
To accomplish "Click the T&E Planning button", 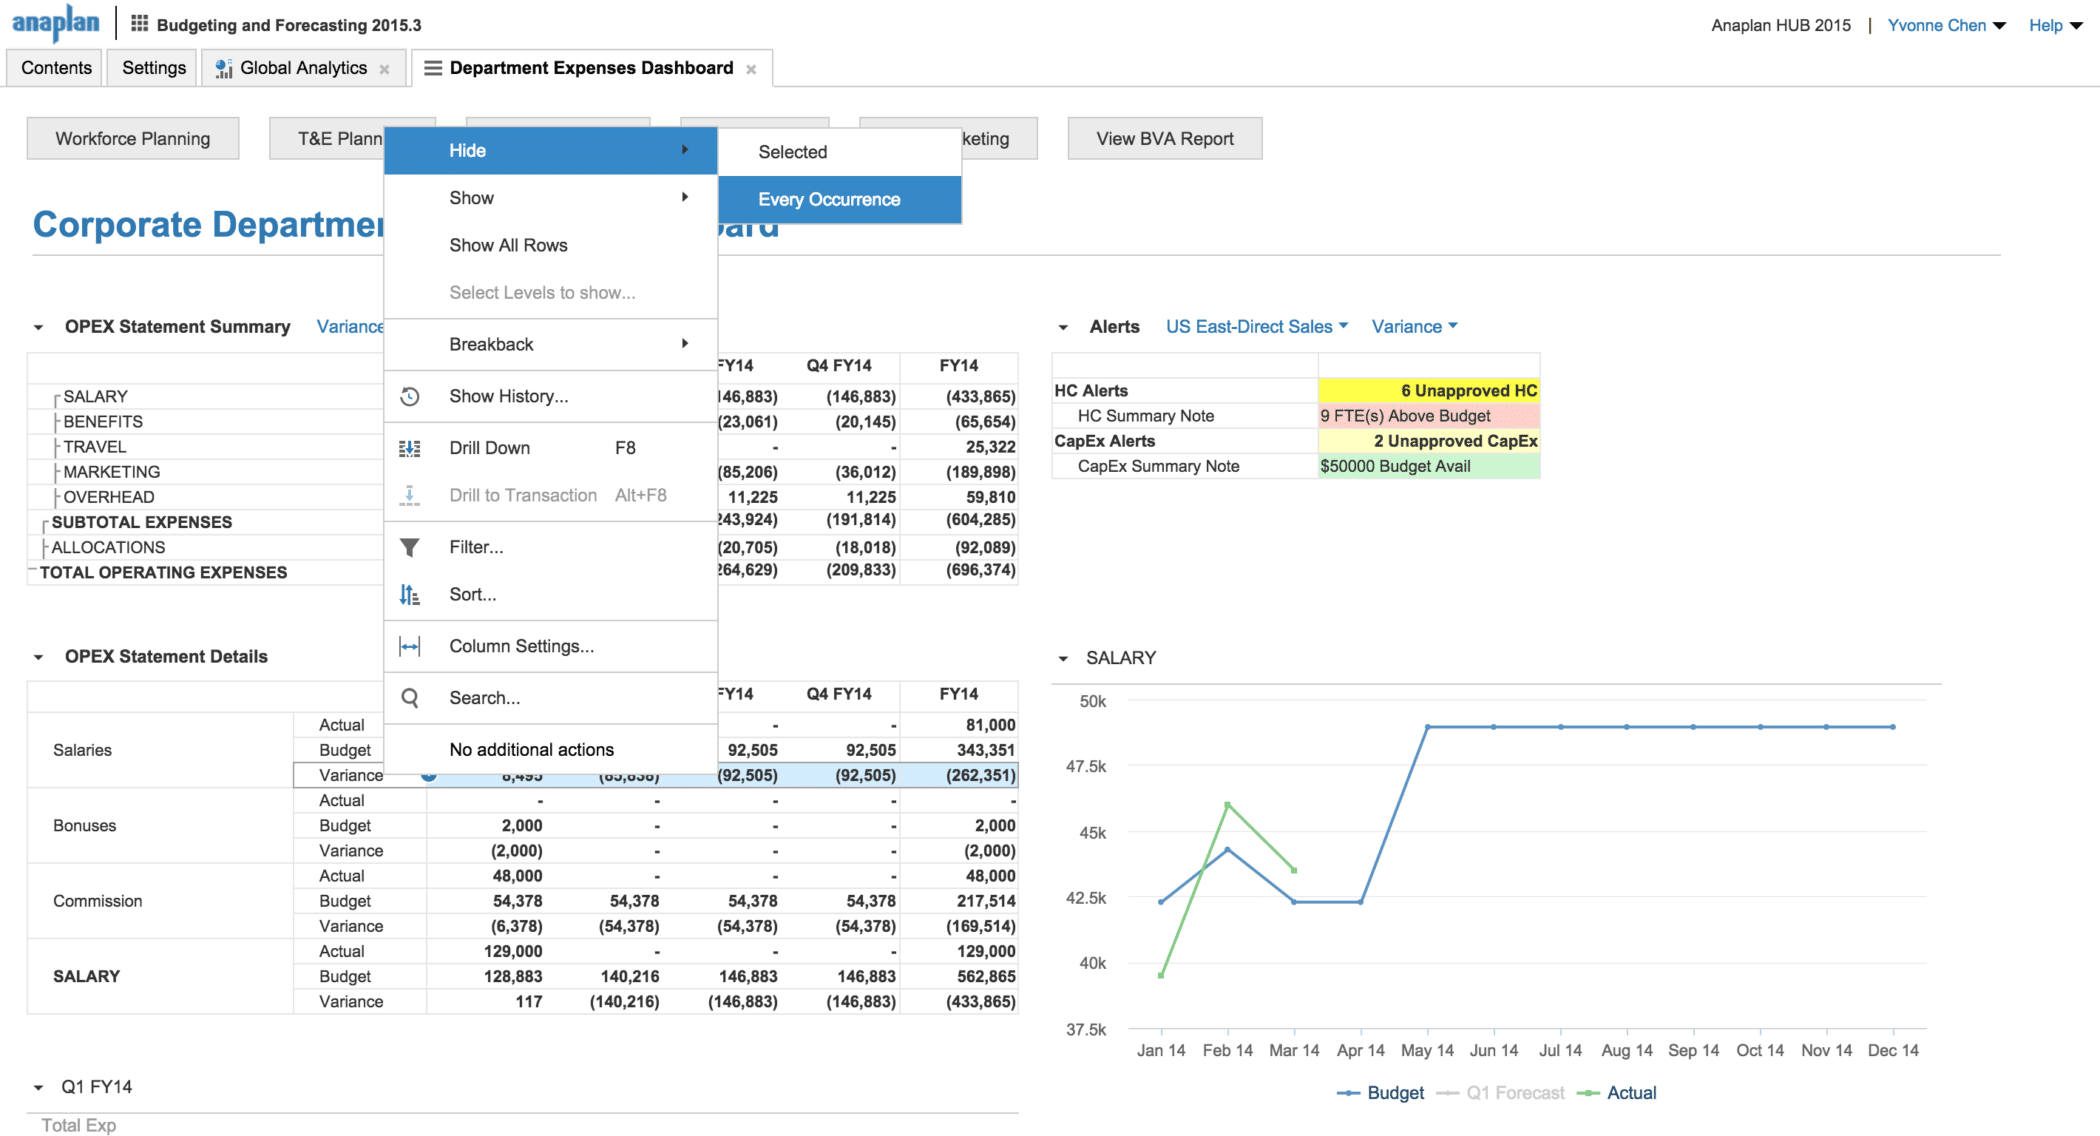I will (327, 138).
